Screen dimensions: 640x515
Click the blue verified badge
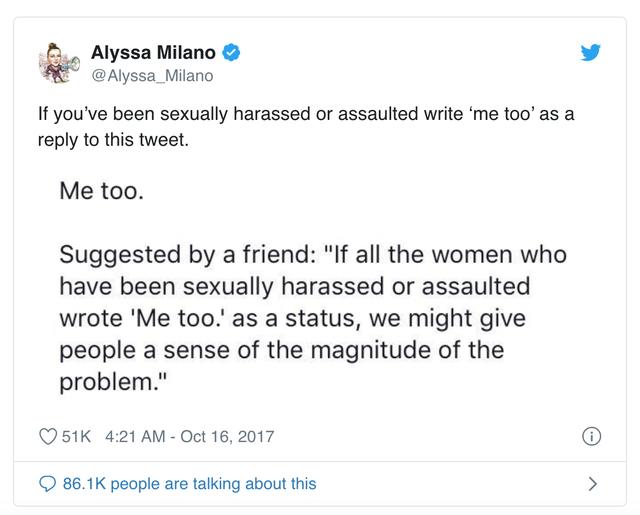231,53
